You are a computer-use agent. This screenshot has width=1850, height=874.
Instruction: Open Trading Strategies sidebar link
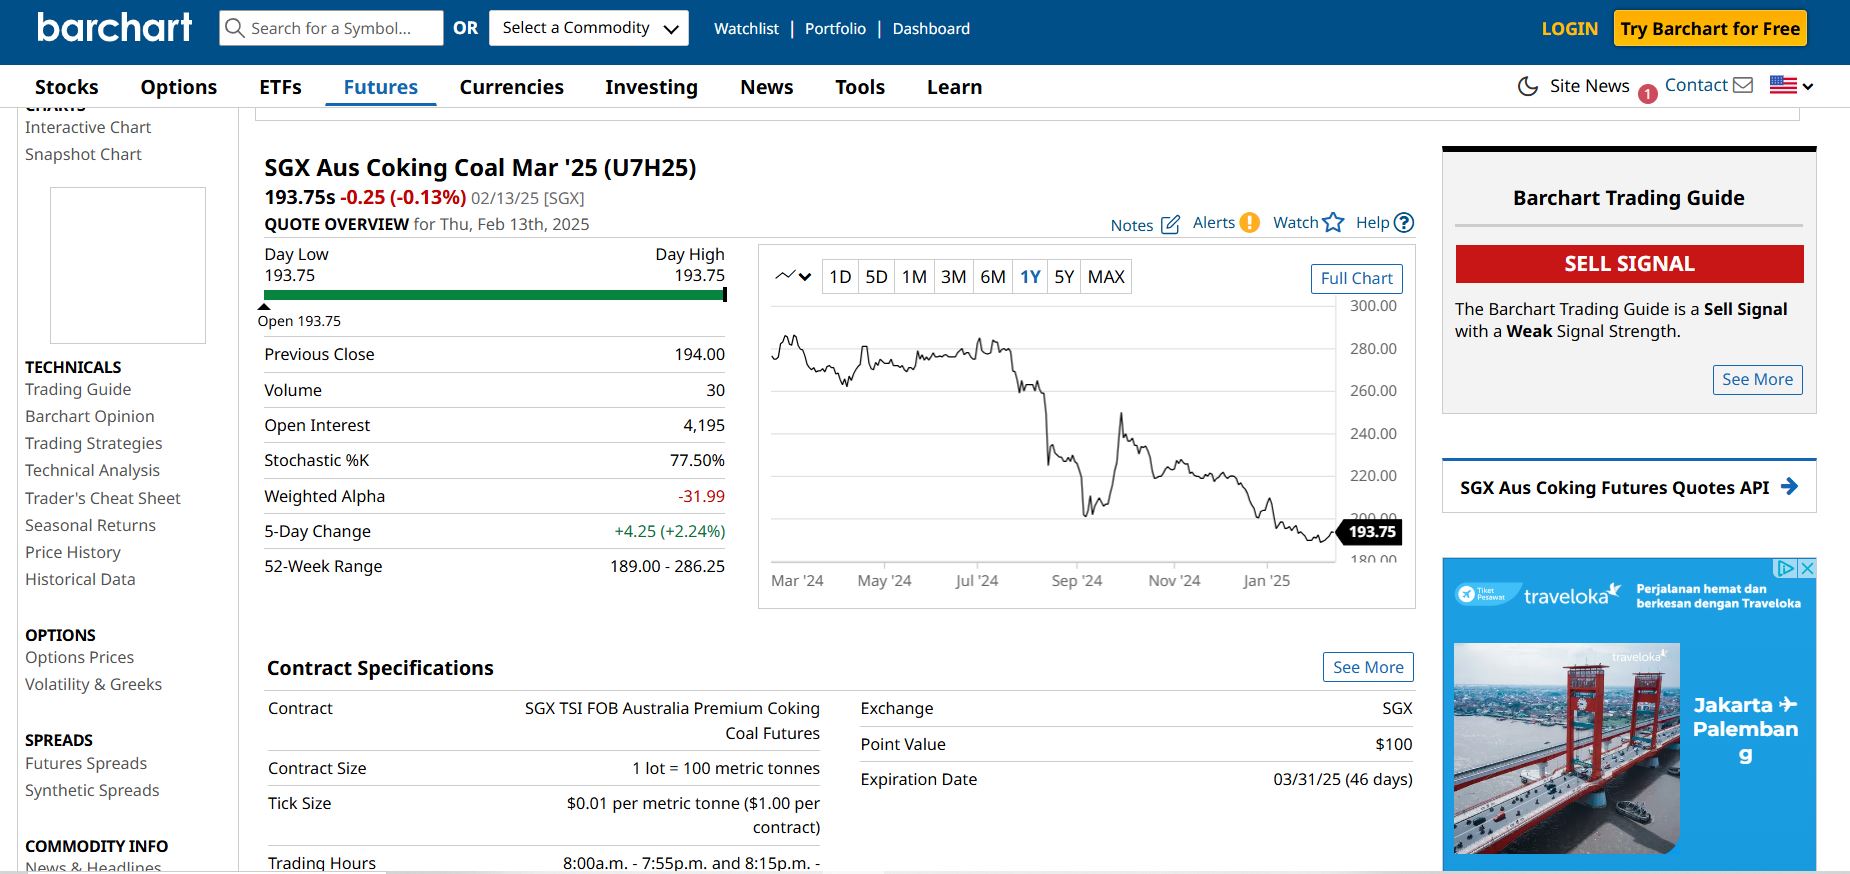(94, 443)
